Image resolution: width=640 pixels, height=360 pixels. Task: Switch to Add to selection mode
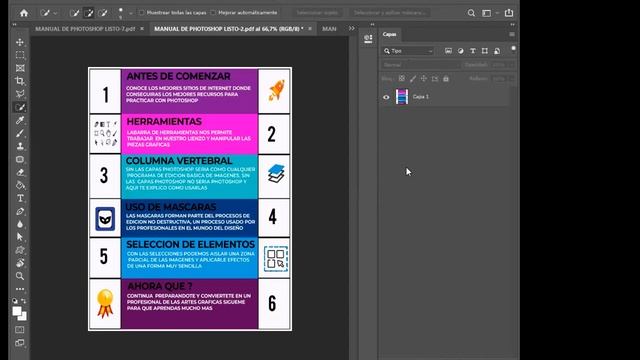[x=89, y=13]
